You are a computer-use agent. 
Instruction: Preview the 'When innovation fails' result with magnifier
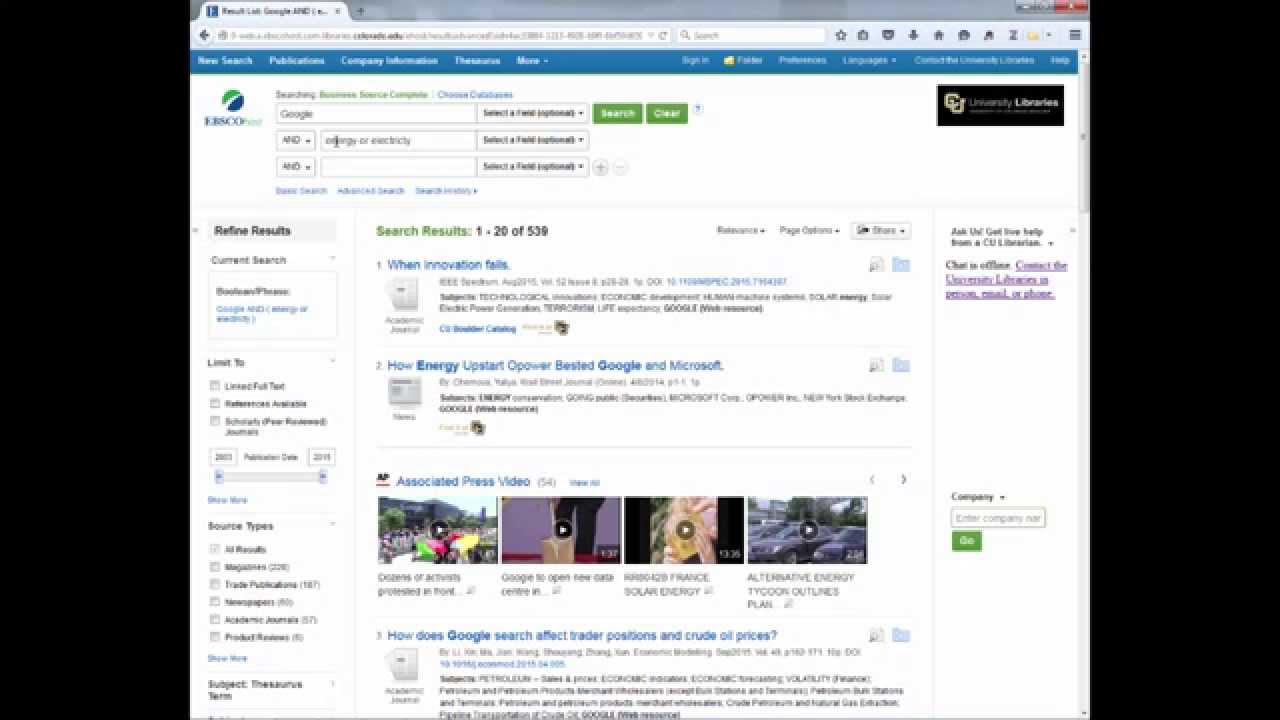(x=877, y=265)
